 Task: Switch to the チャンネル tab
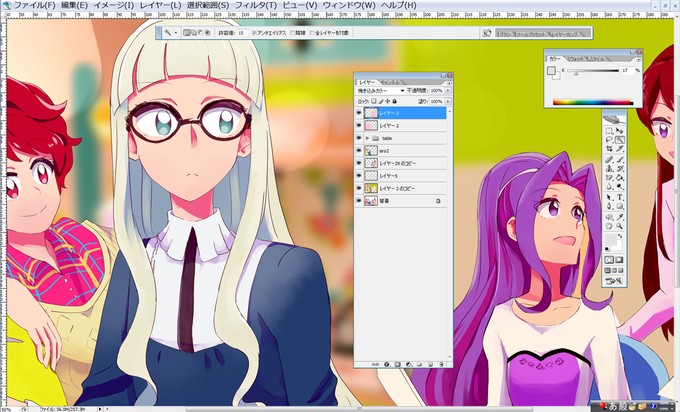point(391,82)
